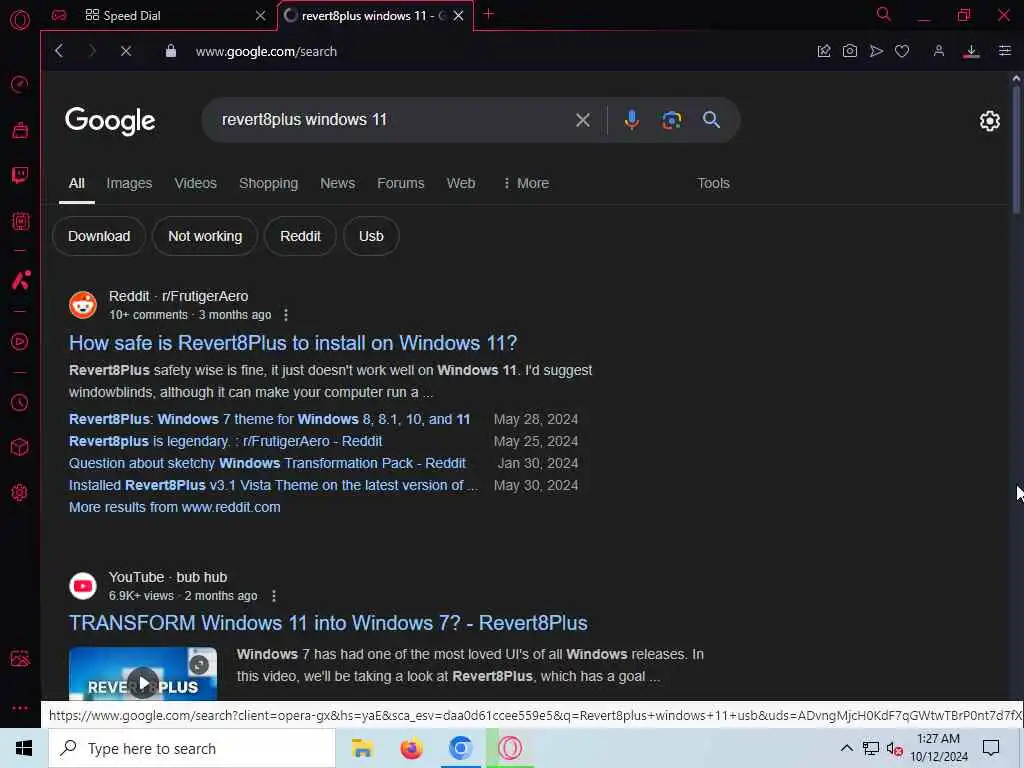Select the Shopping results tab
This screenshot has height=768, width=1024.
[268, 184]
